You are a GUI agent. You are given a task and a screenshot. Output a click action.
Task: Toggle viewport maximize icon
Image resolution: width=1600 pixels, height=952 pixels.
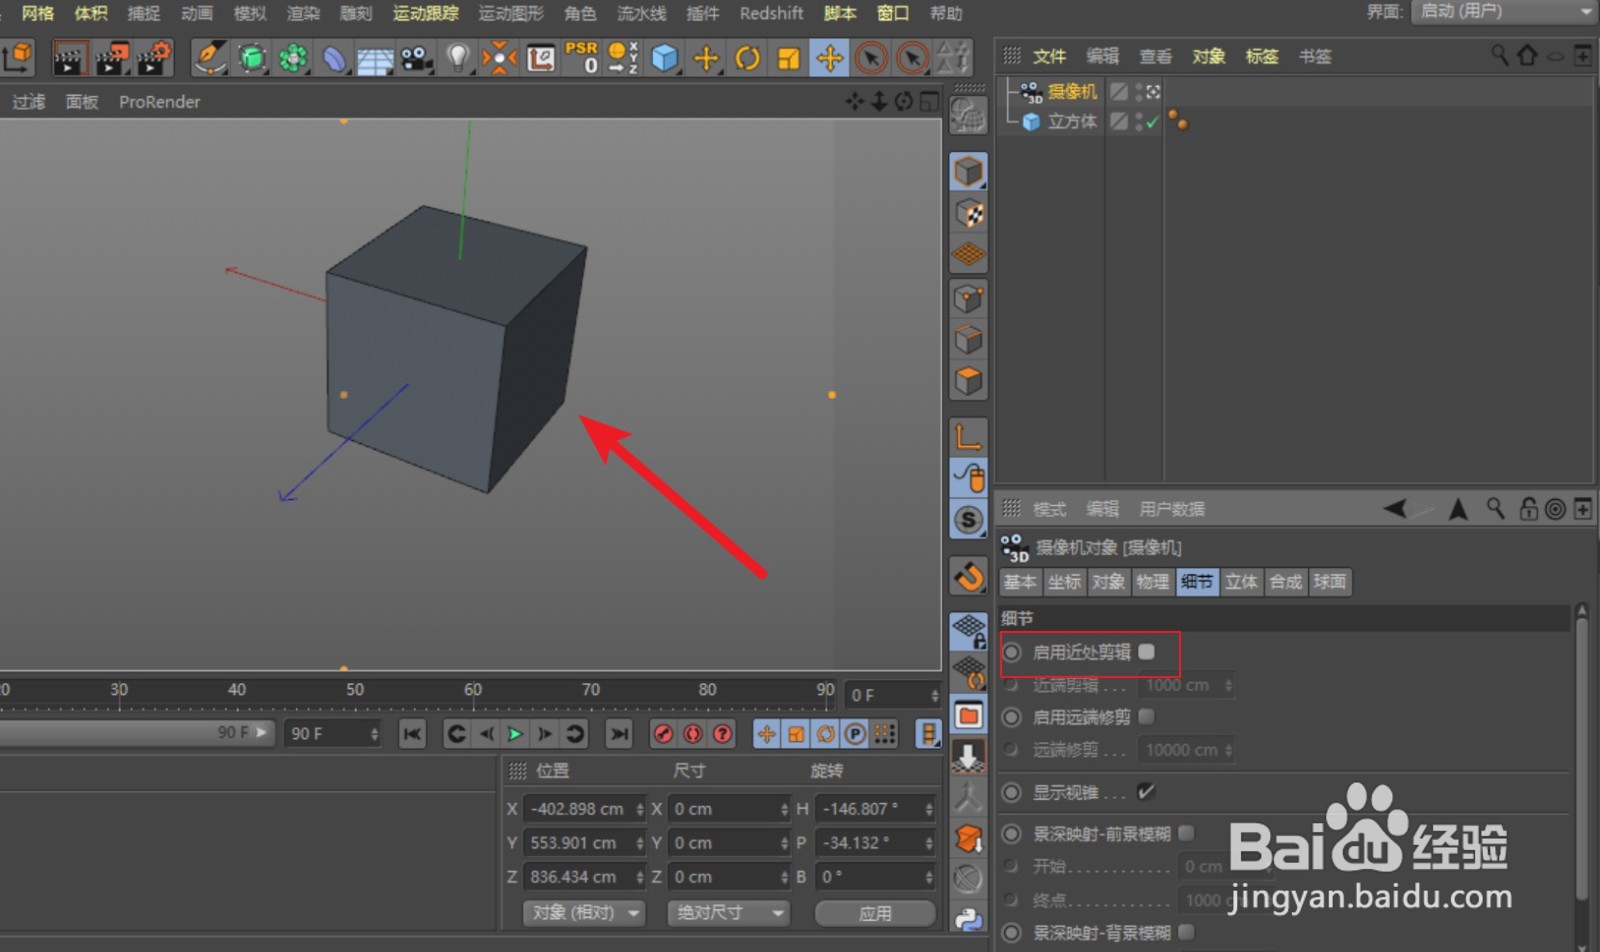(x=929, y=101)
